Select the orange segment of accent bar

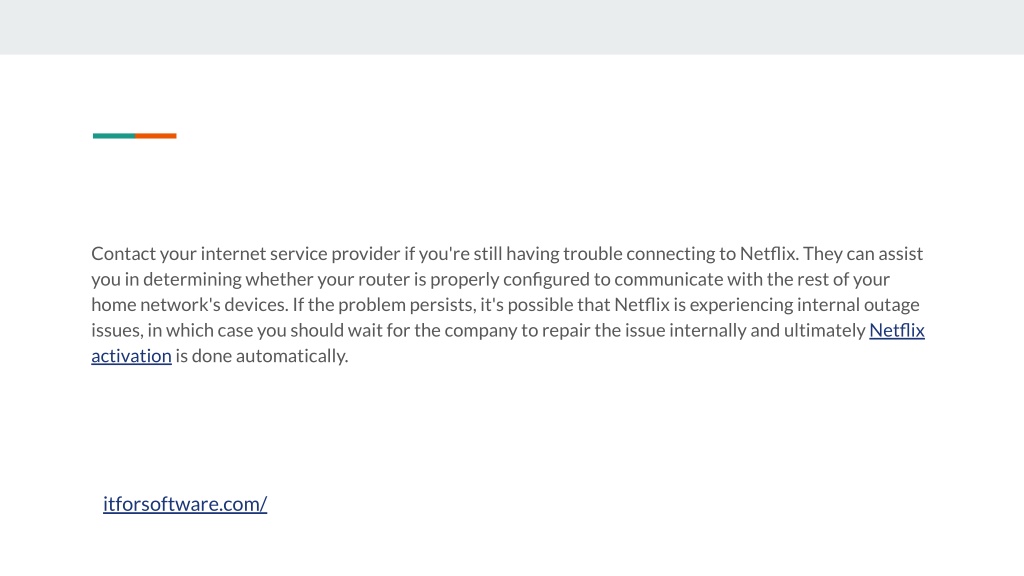pos(156,136)
